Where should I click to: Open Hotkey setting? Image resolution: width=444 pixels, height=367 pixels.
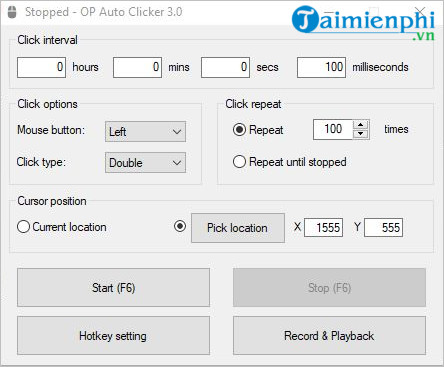click(113, 336)
